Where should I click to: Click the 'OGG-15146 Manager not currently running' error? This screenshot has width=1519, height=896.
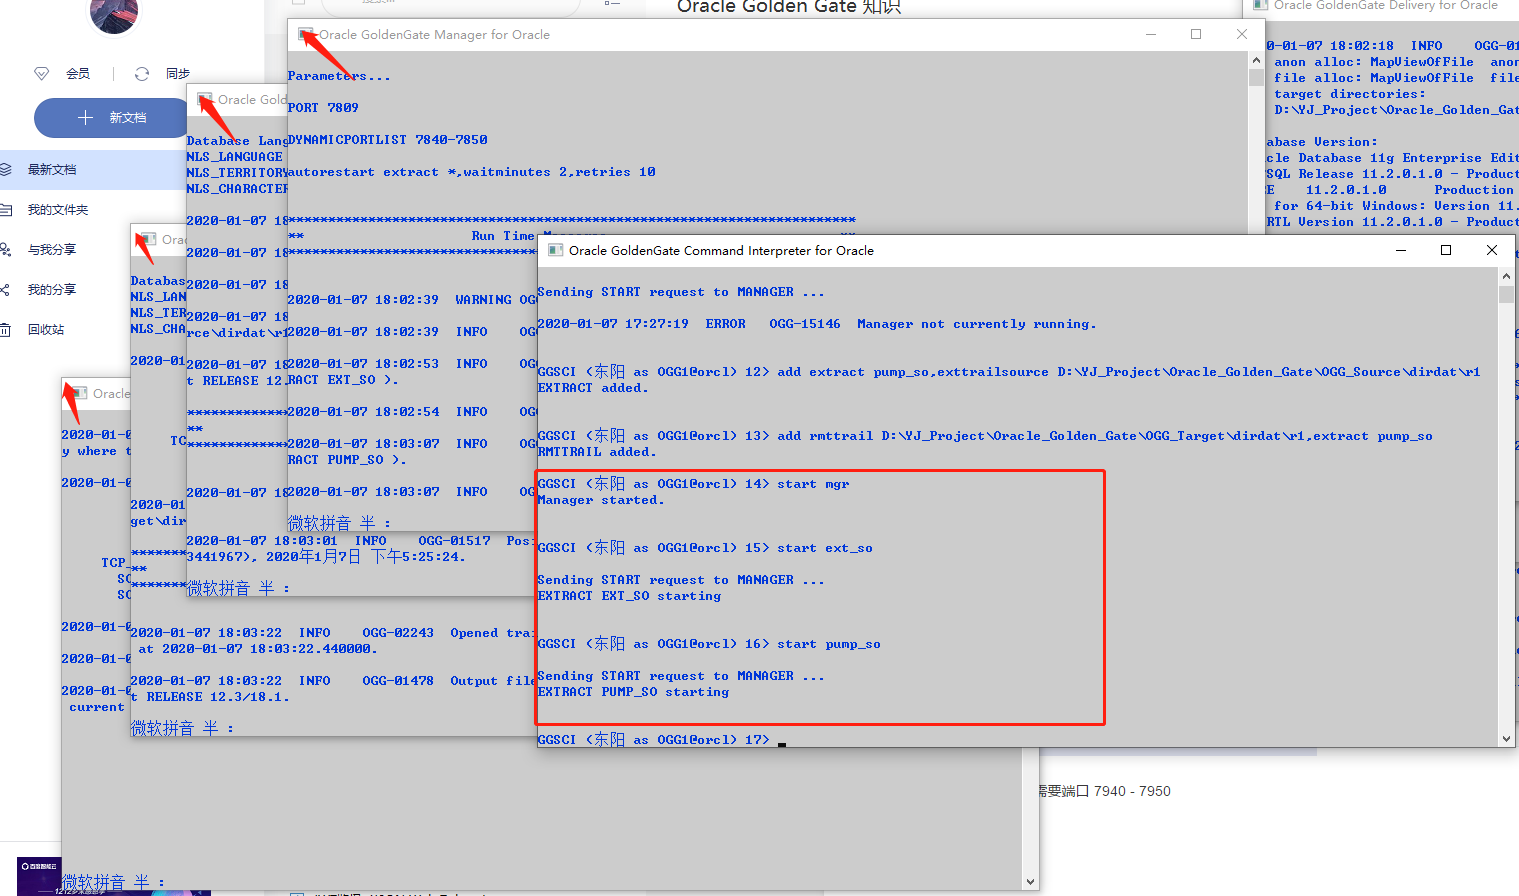817,324
